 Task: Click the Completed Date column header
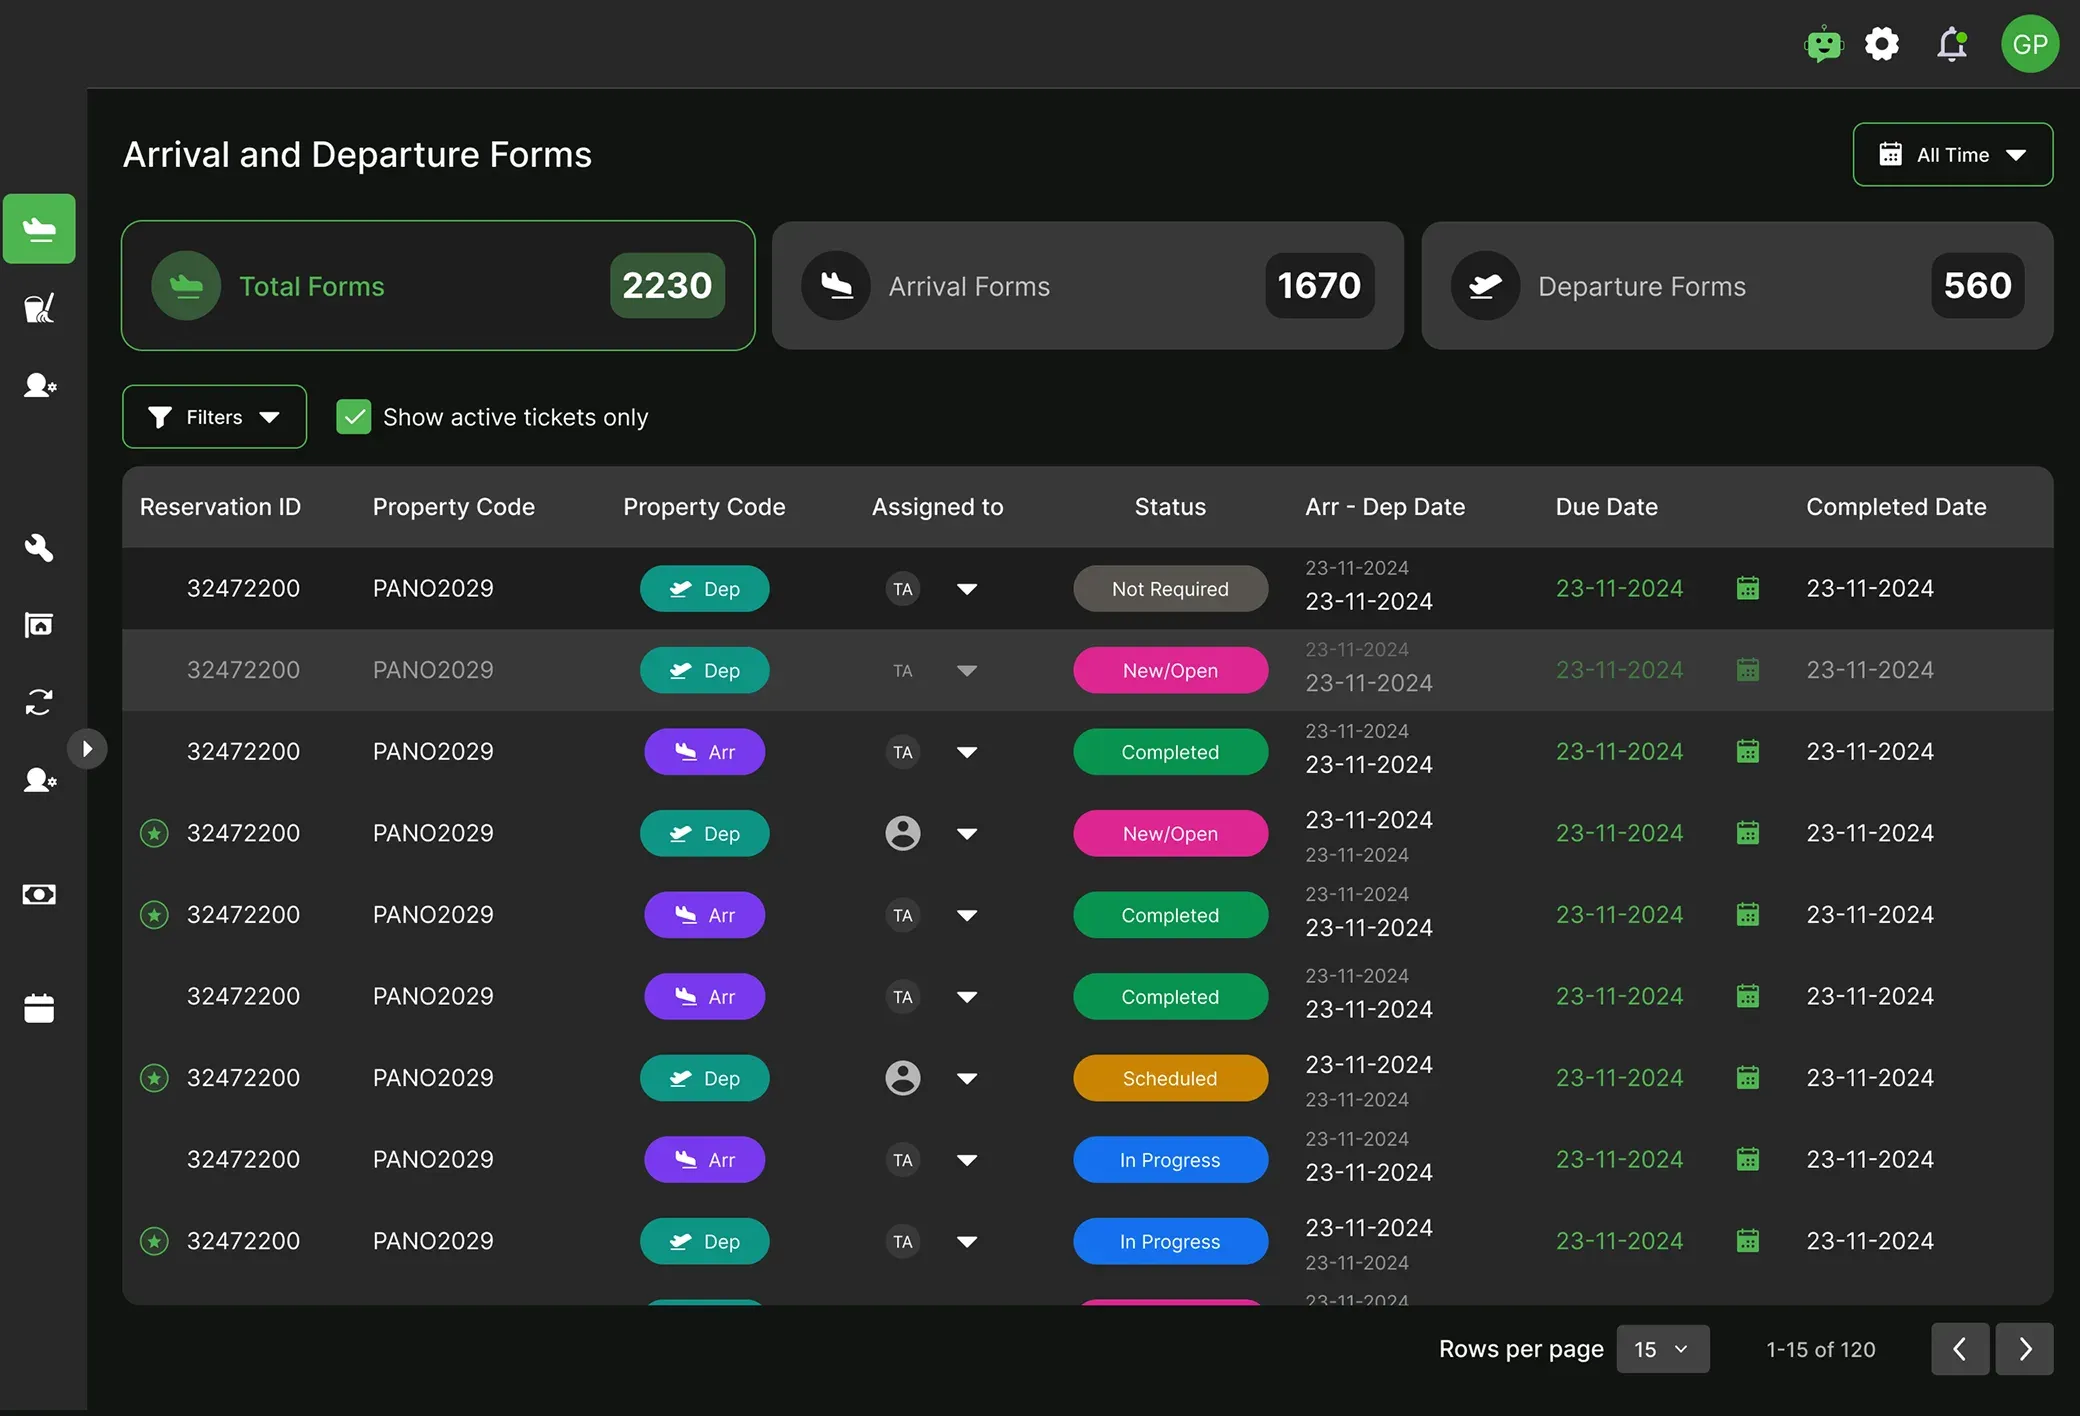tap(1896, 507)
